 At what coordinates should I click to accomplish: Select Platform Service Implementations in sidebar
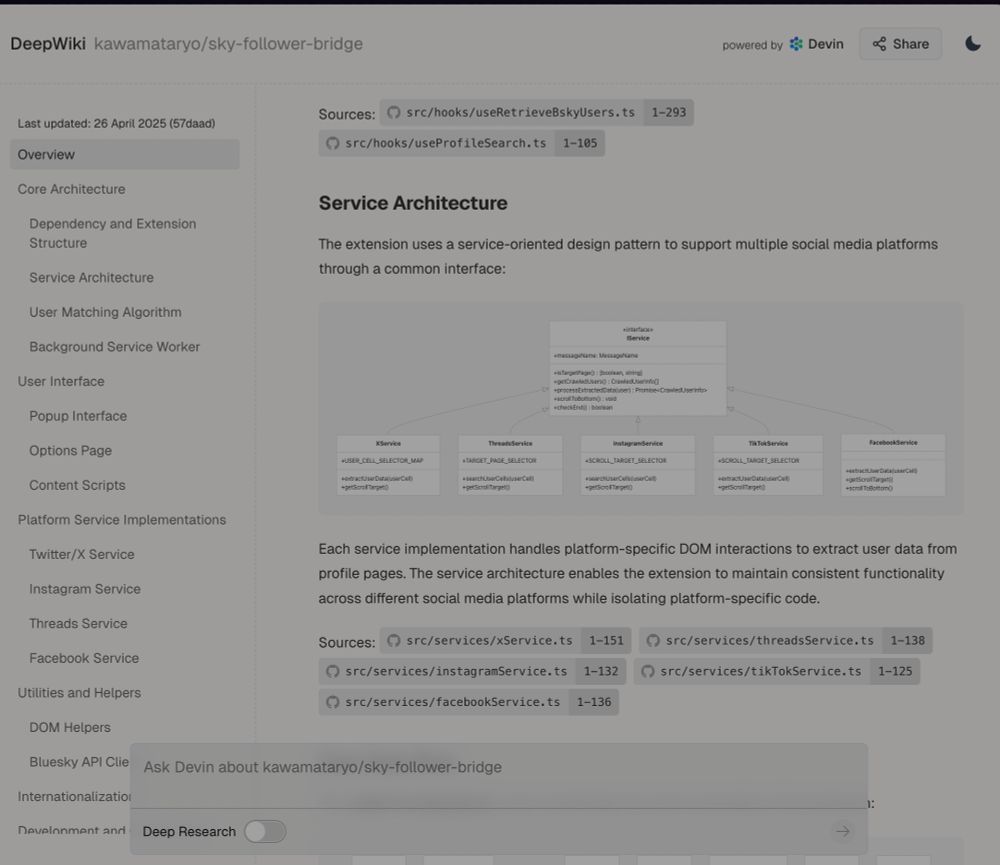[x=122, y=520]
